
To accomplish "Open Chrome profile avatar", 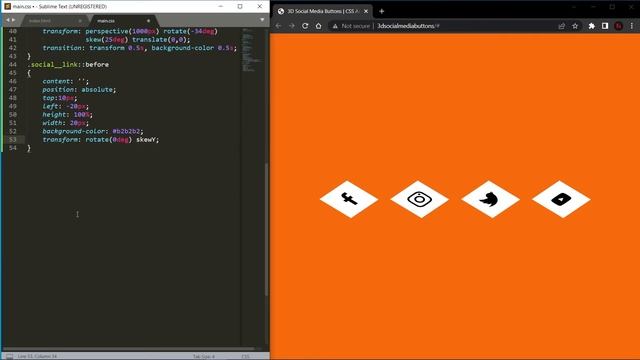I will coord(618,26).
